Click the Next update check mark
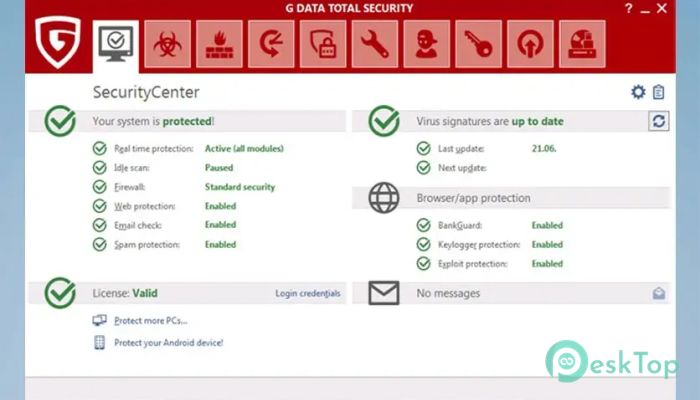 [423, 167]
